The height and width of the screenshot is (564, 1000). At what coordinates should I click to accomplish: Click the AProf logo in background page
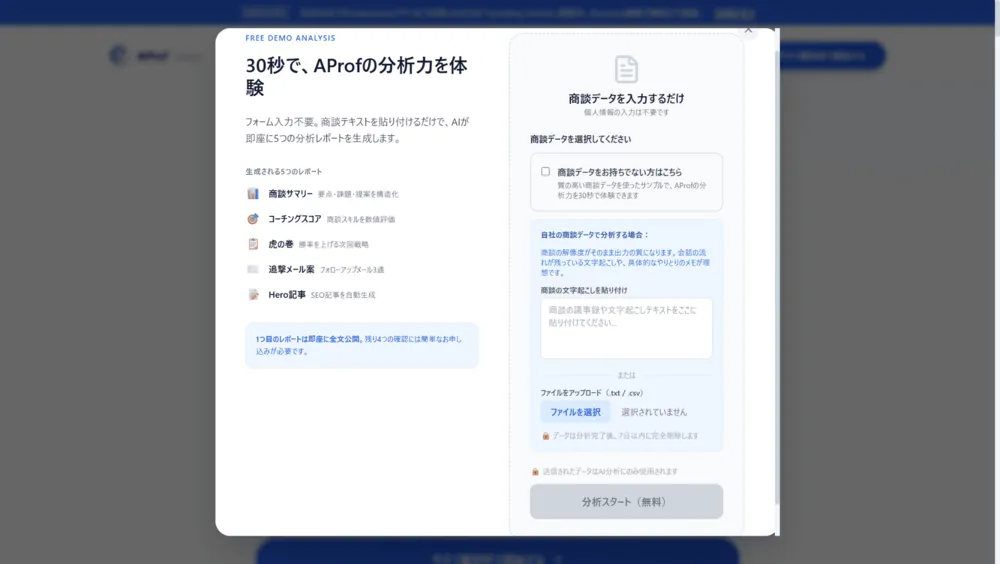(x=139, y=56)
